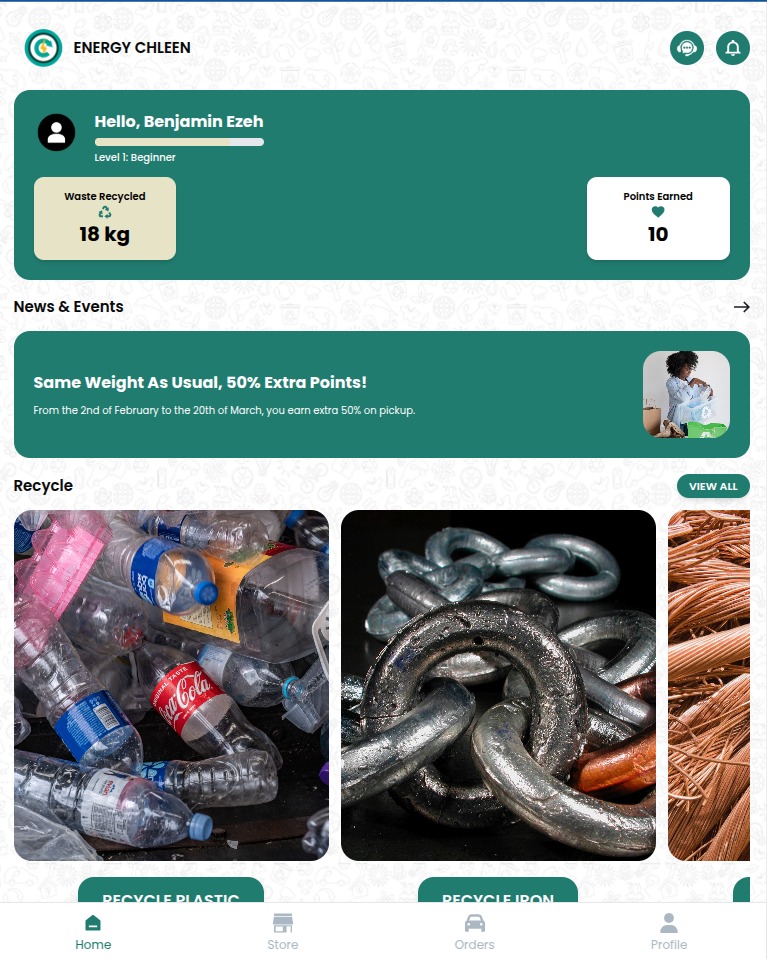Tap the Recycle Plastic button

pos(171,890)
